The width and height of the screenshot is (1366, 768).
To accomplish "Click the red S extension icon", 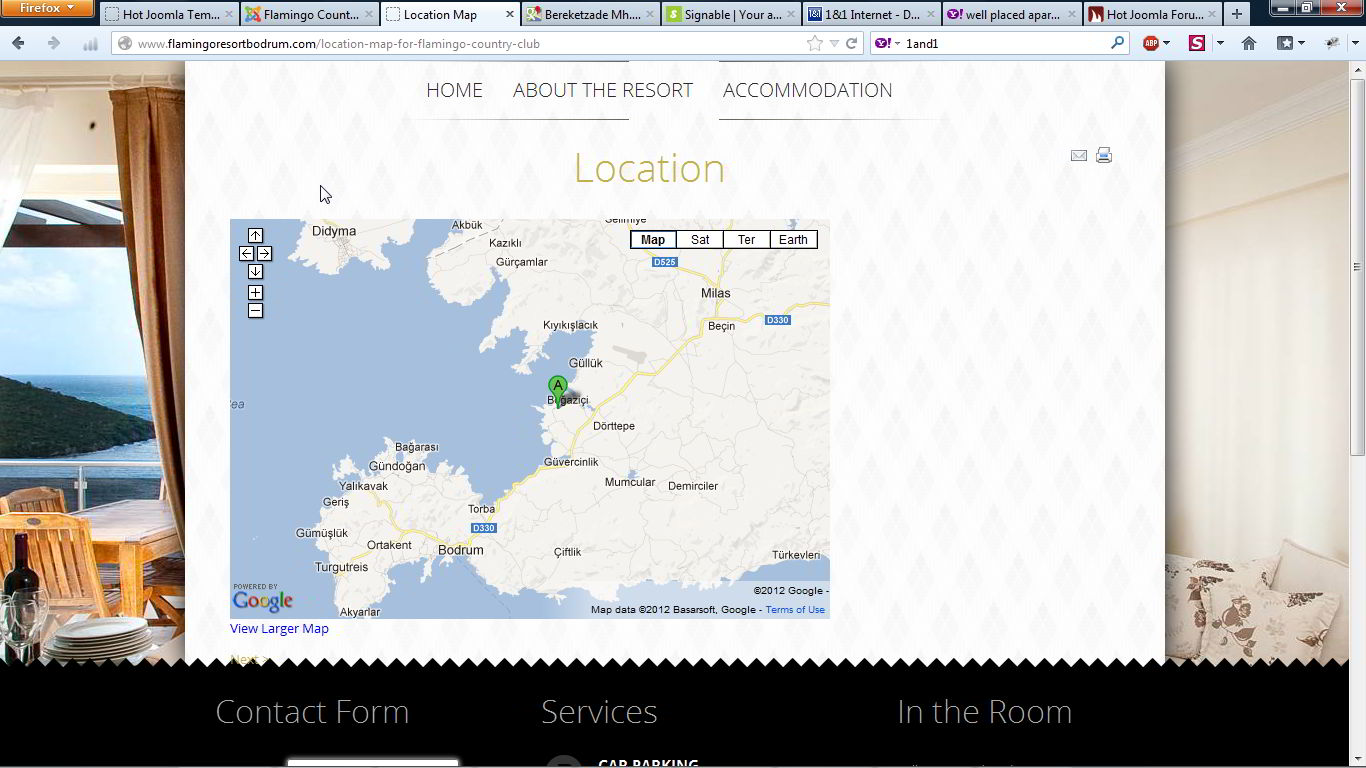I will (x=1196, y=43).
